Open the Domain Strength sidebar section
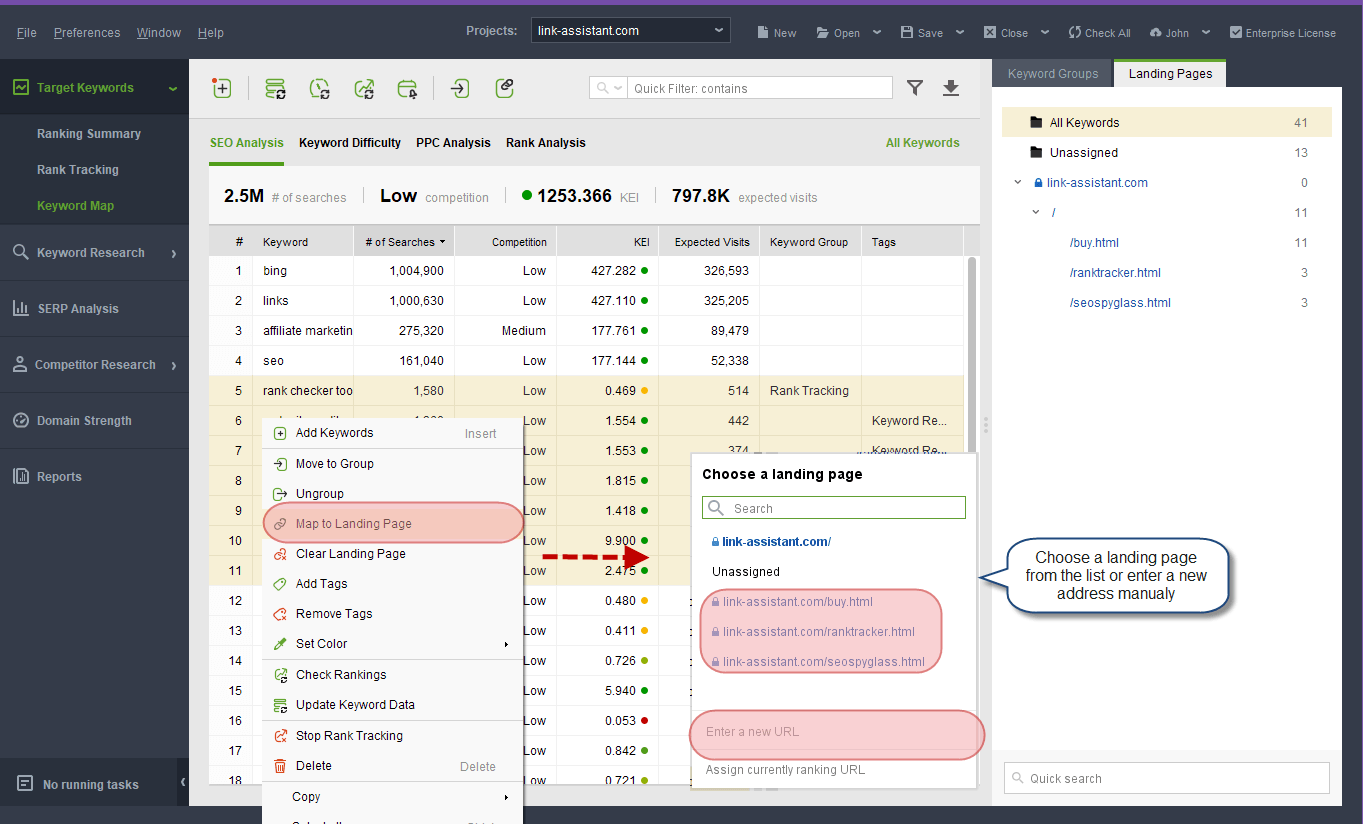The image size is (1363, 824). [x=94, y=421]
